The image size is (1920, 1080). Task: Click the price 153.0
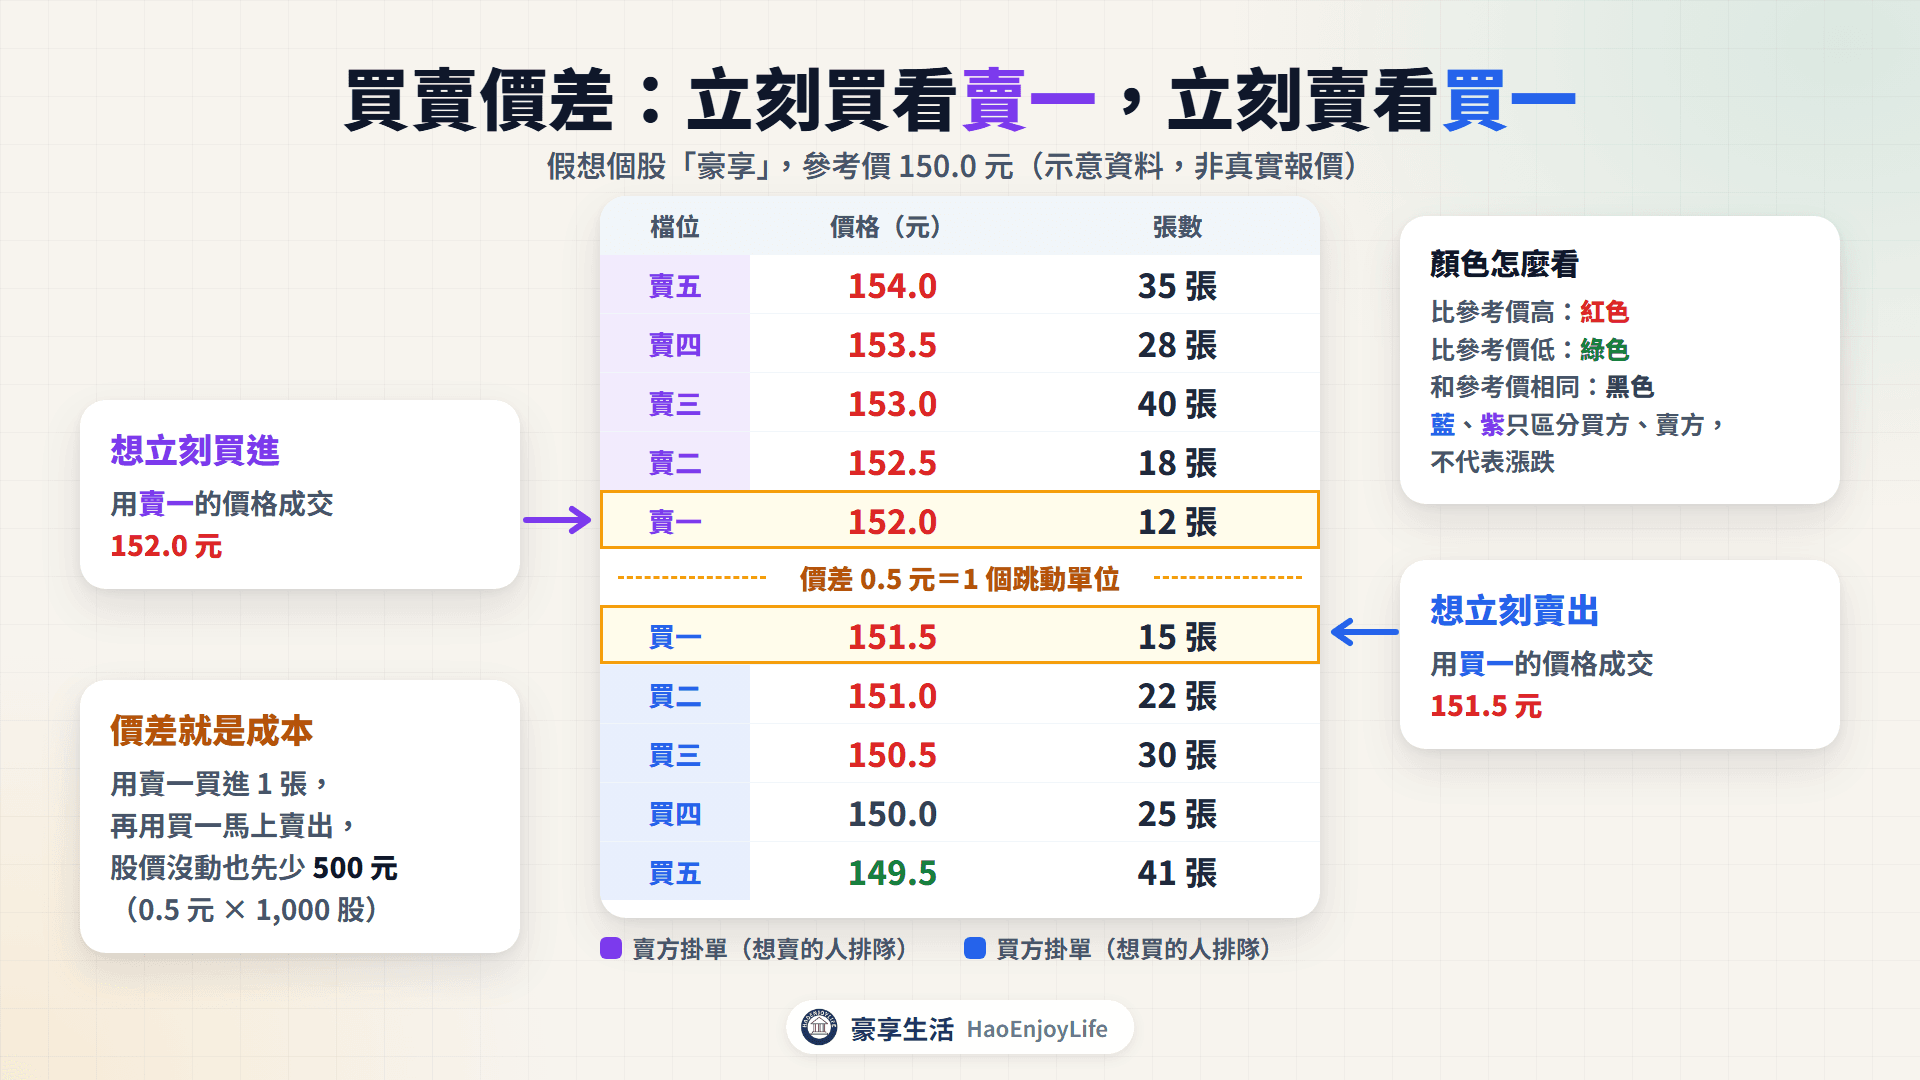click(x=892, y=404)
